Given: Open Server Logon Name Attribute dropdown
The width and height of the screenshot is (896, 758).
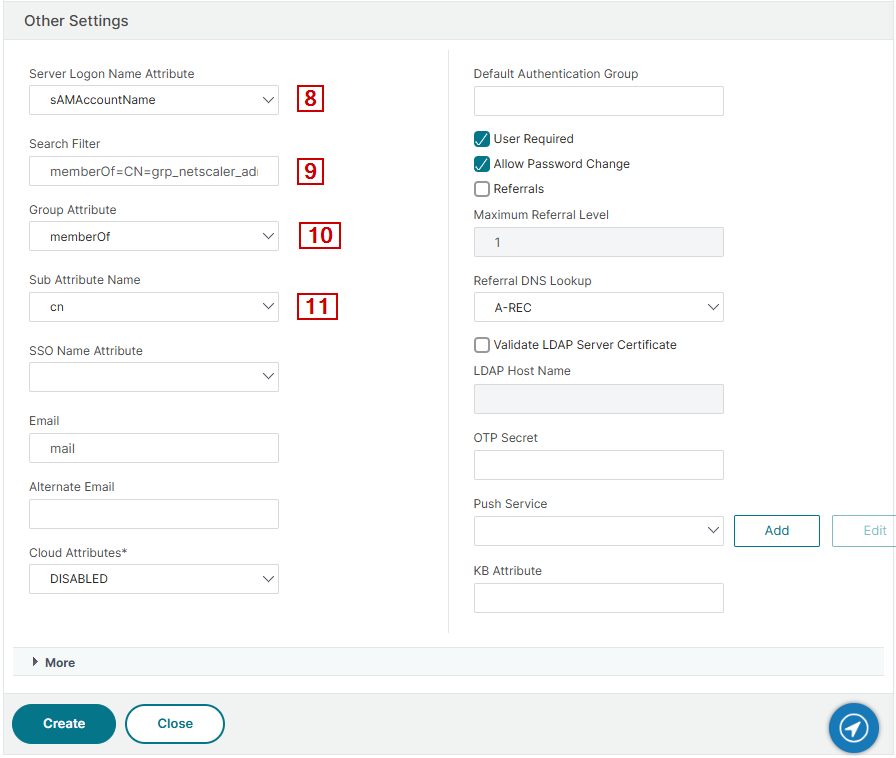Looking at the screenshot, I should (154, 100).
